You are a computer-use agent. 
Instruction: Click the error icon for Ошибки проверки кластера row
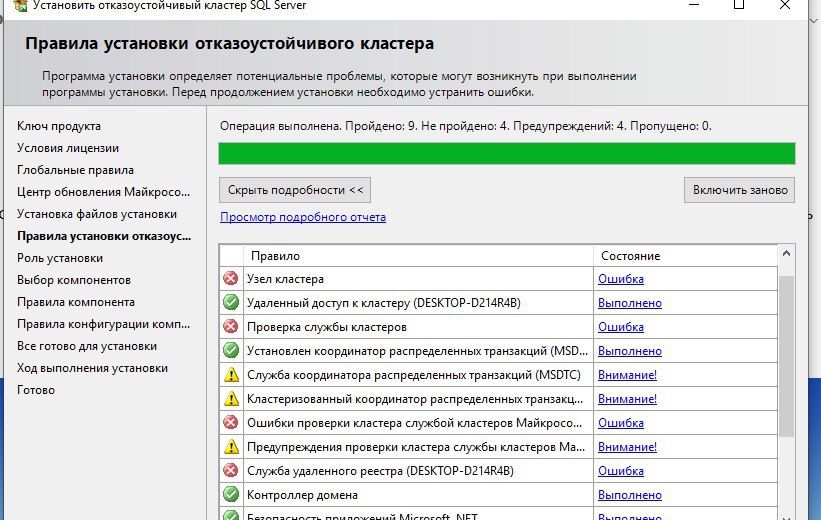[x=230, y=422]
